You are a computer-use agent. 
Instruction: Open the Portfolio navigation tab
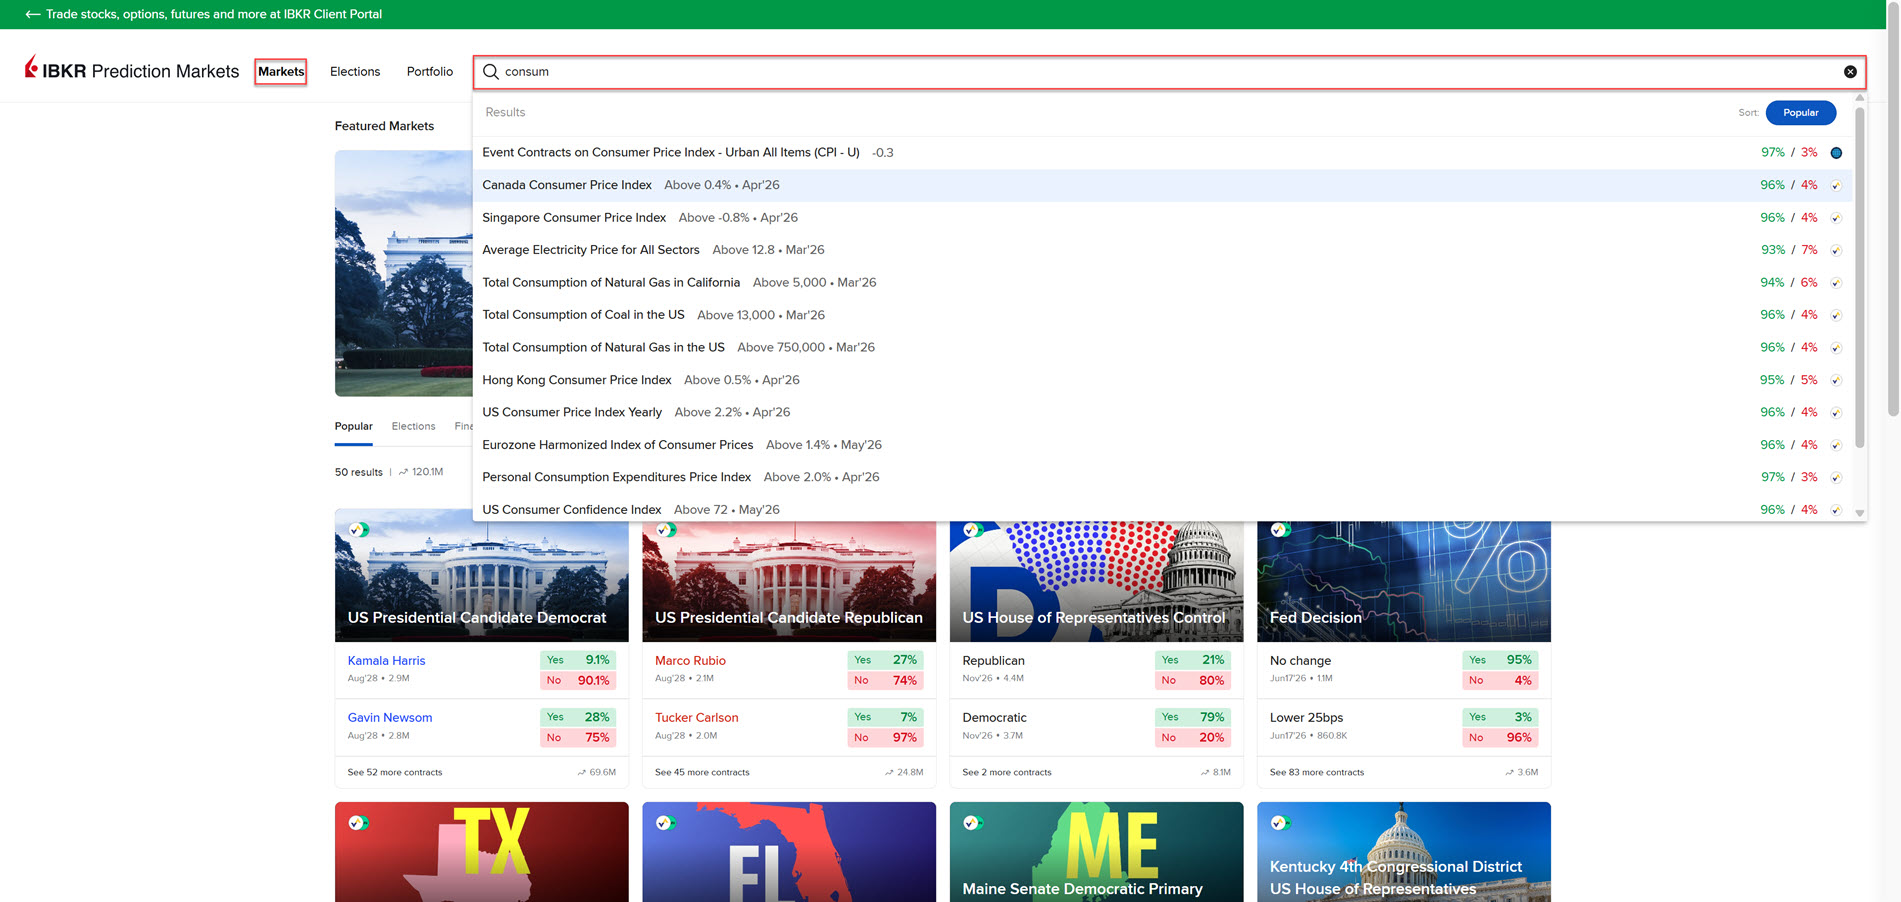click(x=430, y=72)
